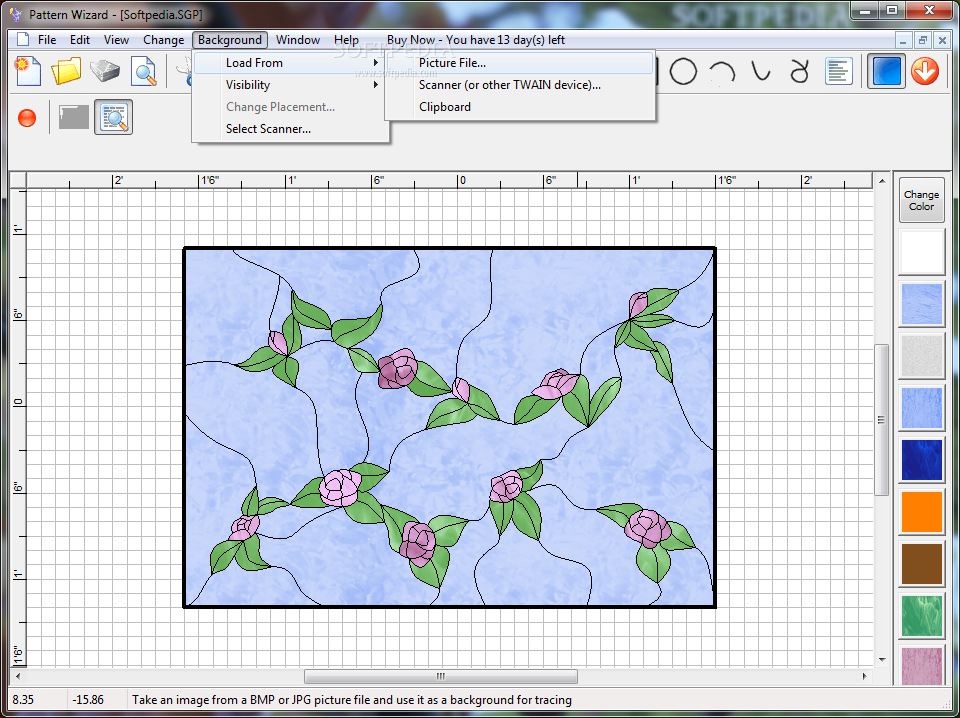Click the scroll up arrow of the canvas

click(882, 181)
